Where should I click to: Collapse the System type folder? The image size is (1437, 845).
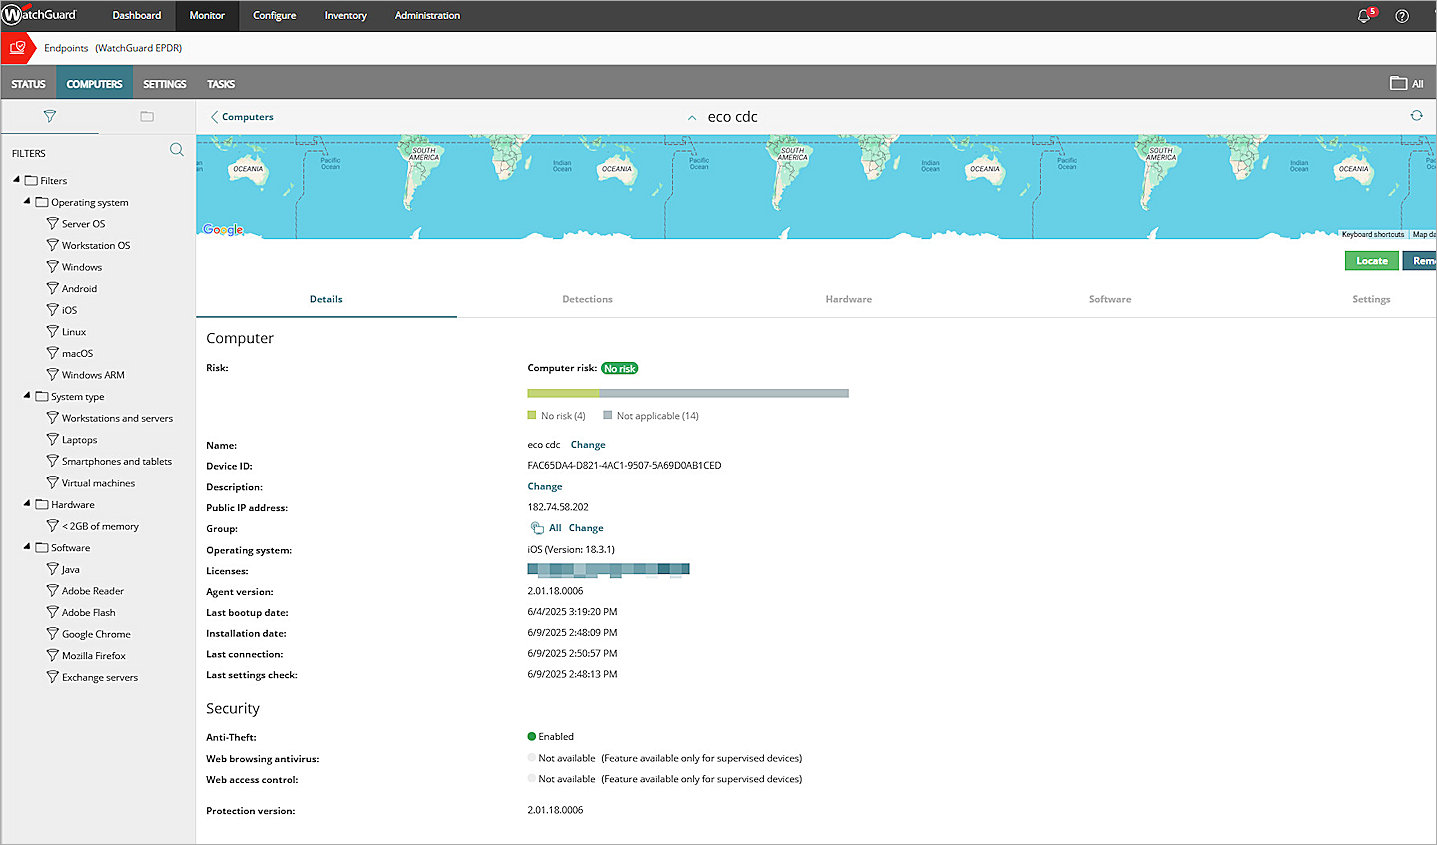coord(27,395)
